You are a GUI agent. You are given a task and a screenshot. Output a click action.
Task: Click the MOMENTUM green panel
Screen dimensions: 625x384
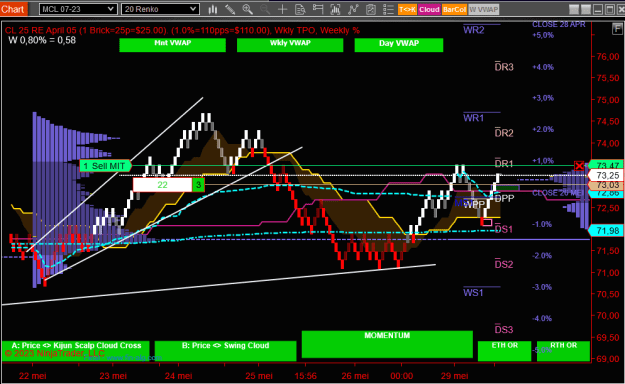387,344
